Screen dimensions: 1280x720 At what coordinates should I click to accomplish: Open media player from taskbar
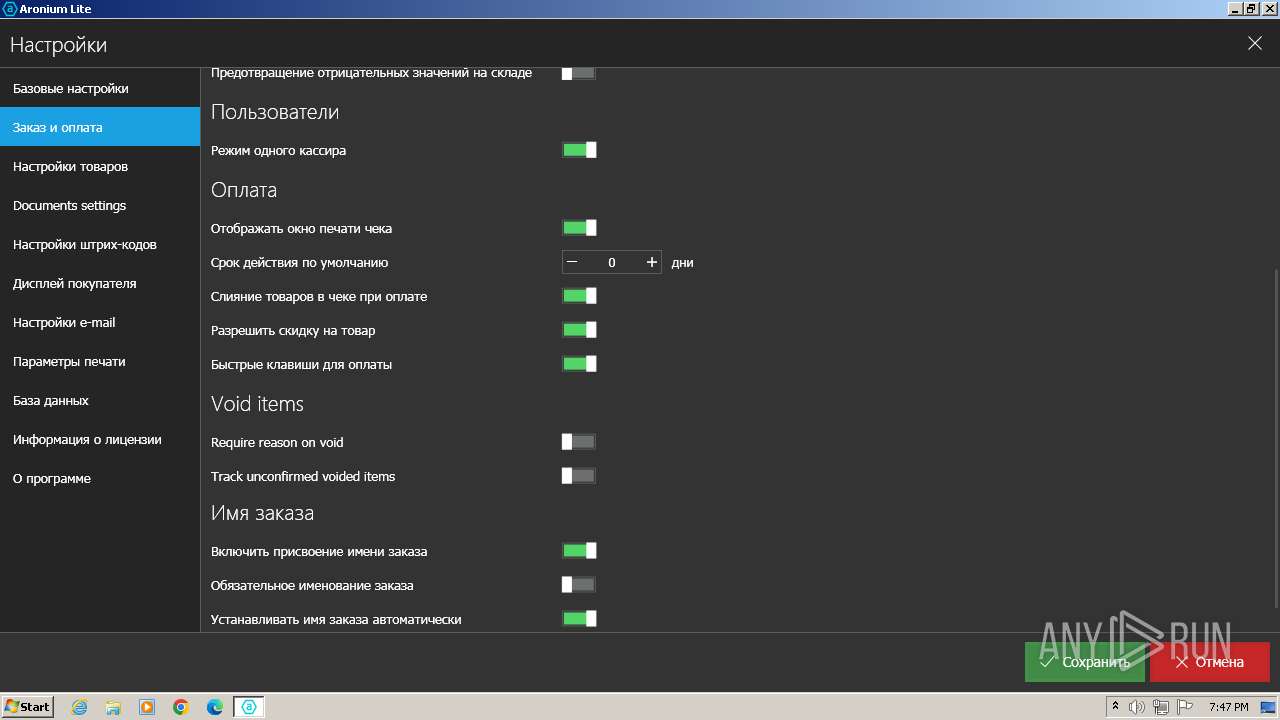147,707
